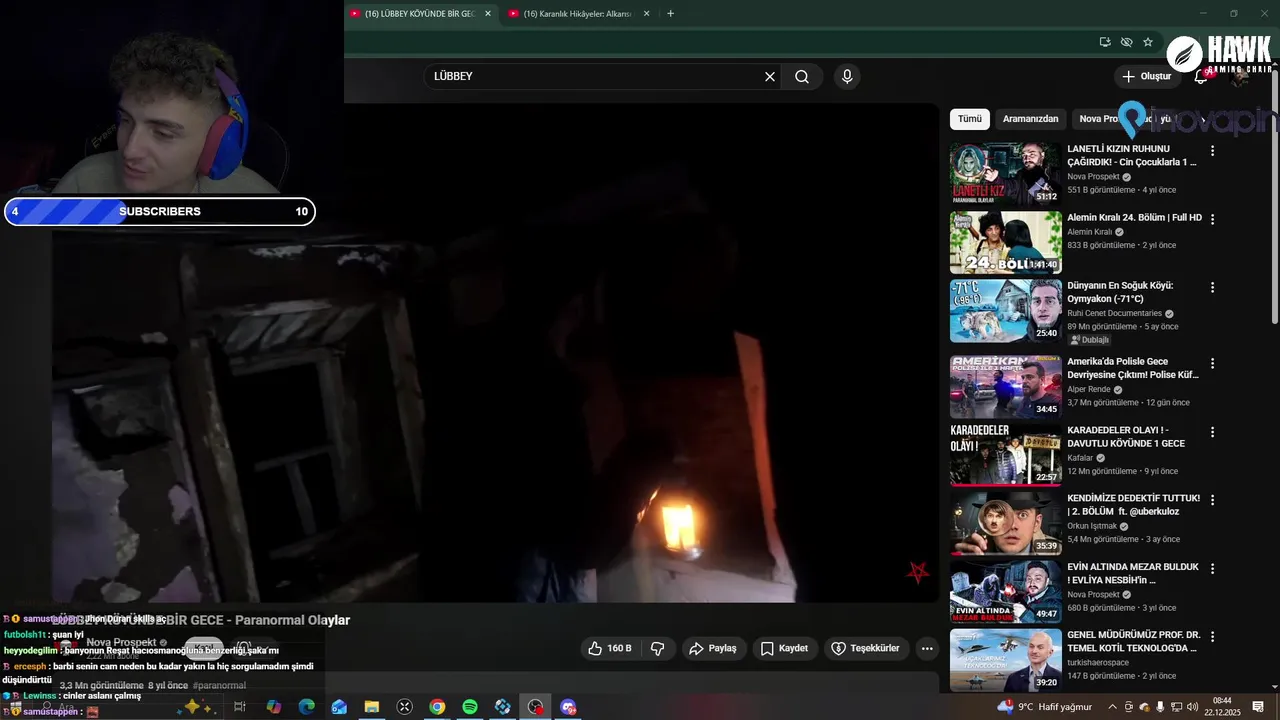Screen dimensions: 1280x720
Task: Open LANETLİ KIZIN RUHUNU video thumbnail
Action: pos(1005,174)
